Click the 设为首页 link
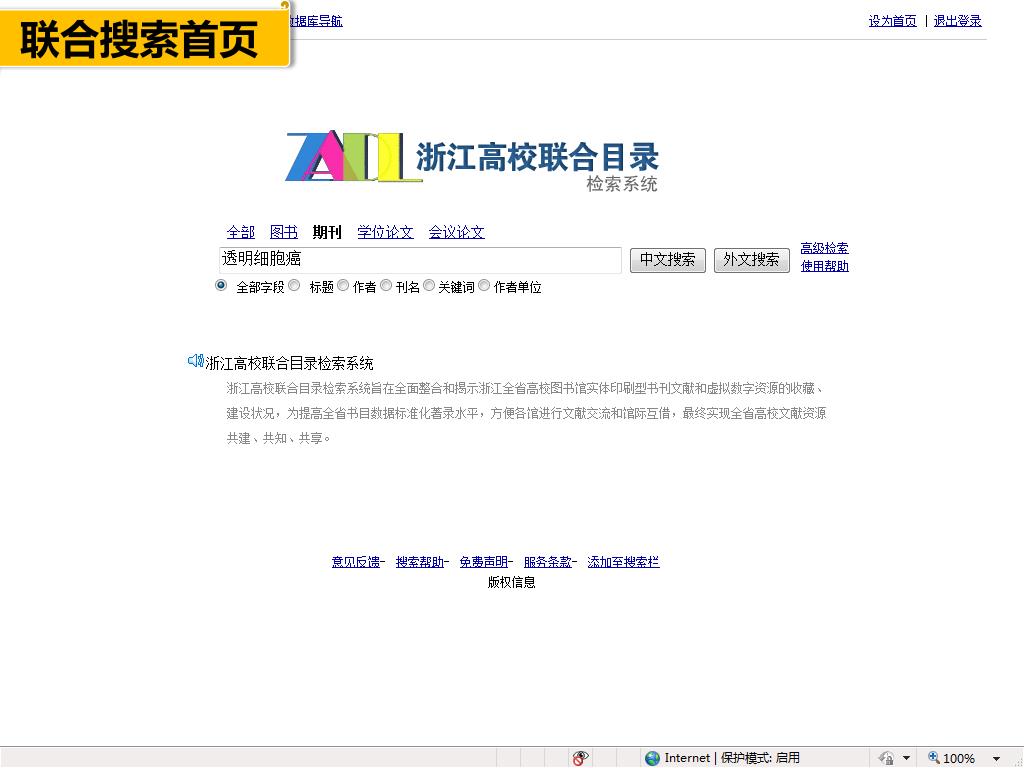 click(x=892, y=21)
